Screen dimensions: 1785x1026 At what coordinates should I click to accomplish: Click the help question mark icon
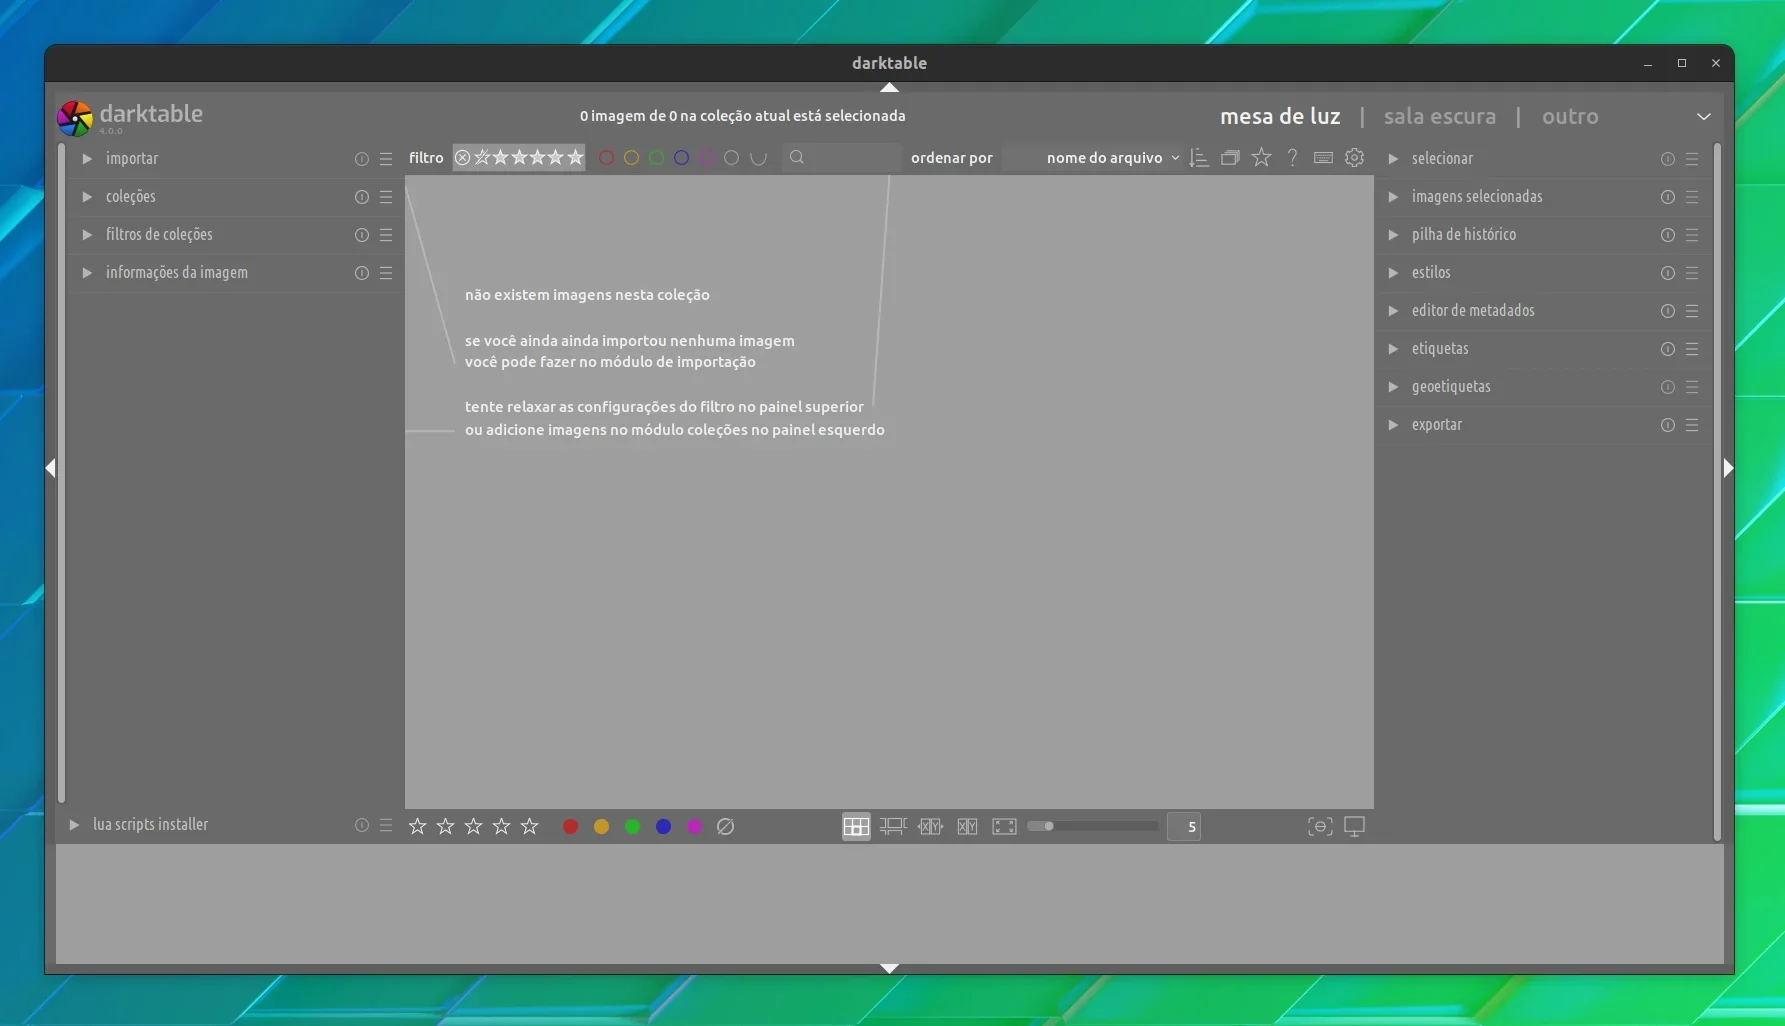click(1293, 158)
